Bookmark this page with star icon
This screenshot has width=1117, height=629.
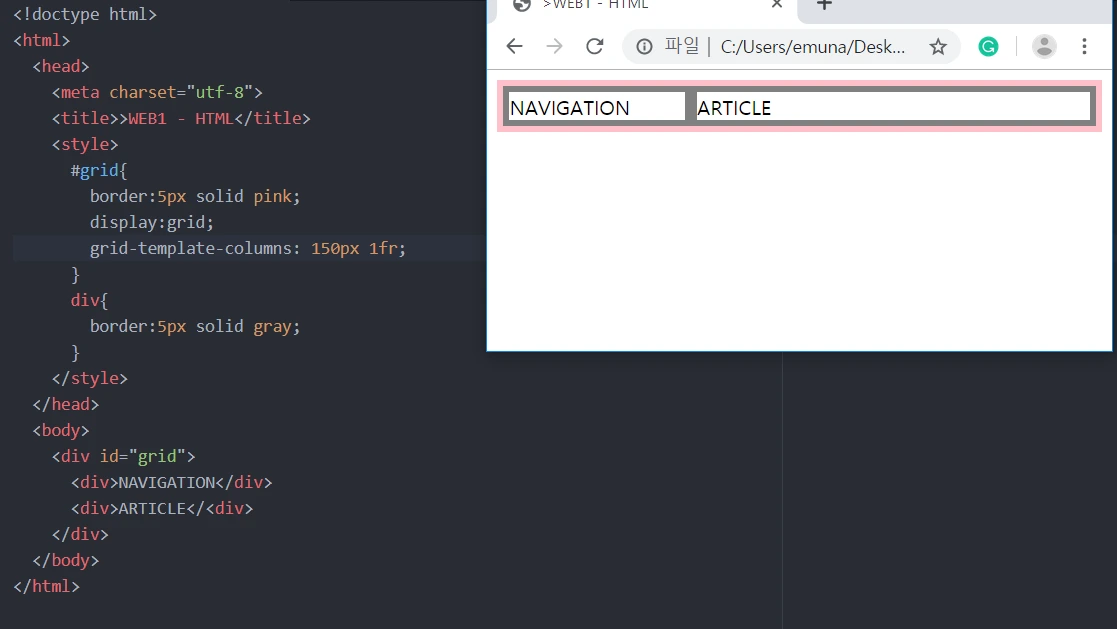point(938,47)
